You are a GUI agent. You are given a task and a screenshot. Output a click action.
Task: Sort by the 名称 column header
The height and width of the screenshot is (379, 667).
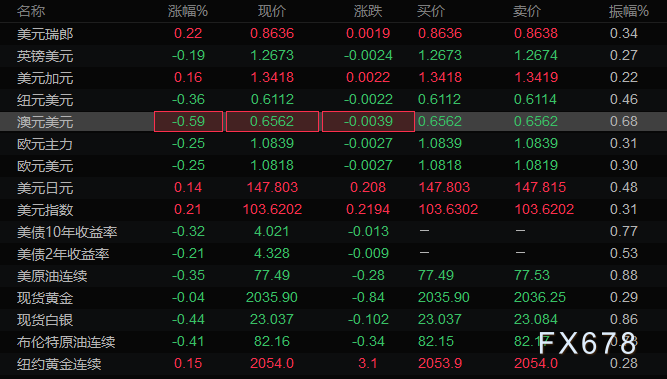click(31, 11)
